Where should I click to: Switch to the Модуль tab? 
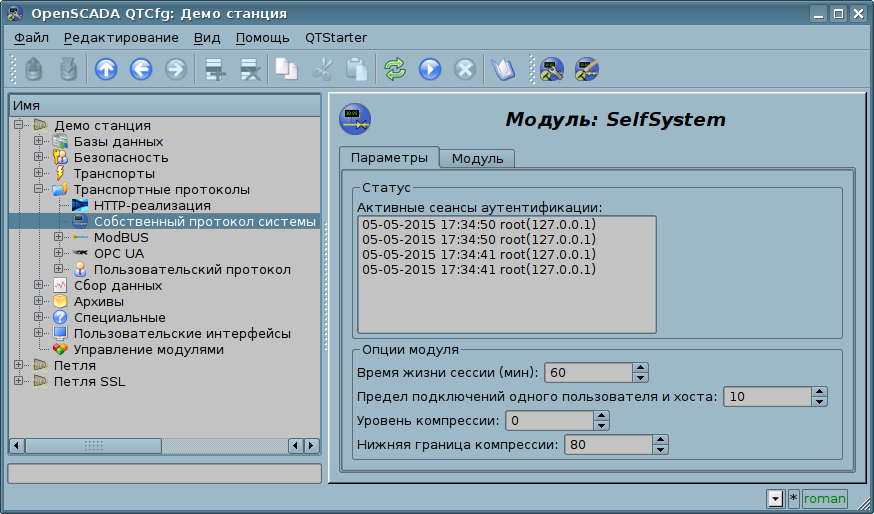pos(477,159)
